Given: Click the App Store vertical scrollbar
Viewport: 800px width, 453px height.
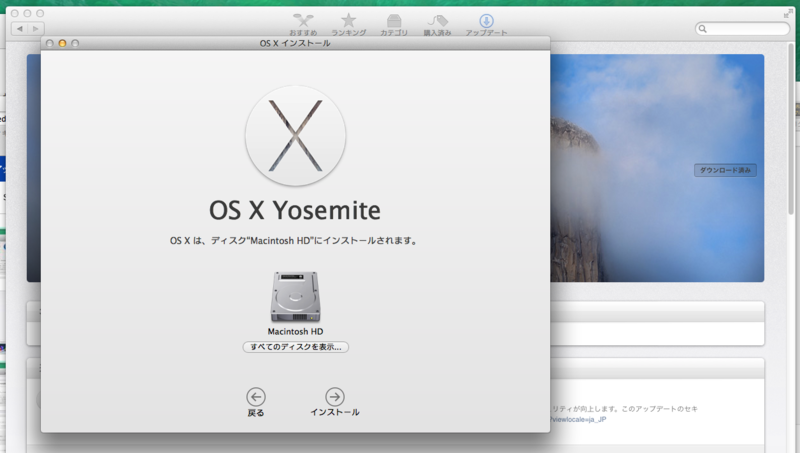Looking at the screenshot, I should [x=792, y=128].
